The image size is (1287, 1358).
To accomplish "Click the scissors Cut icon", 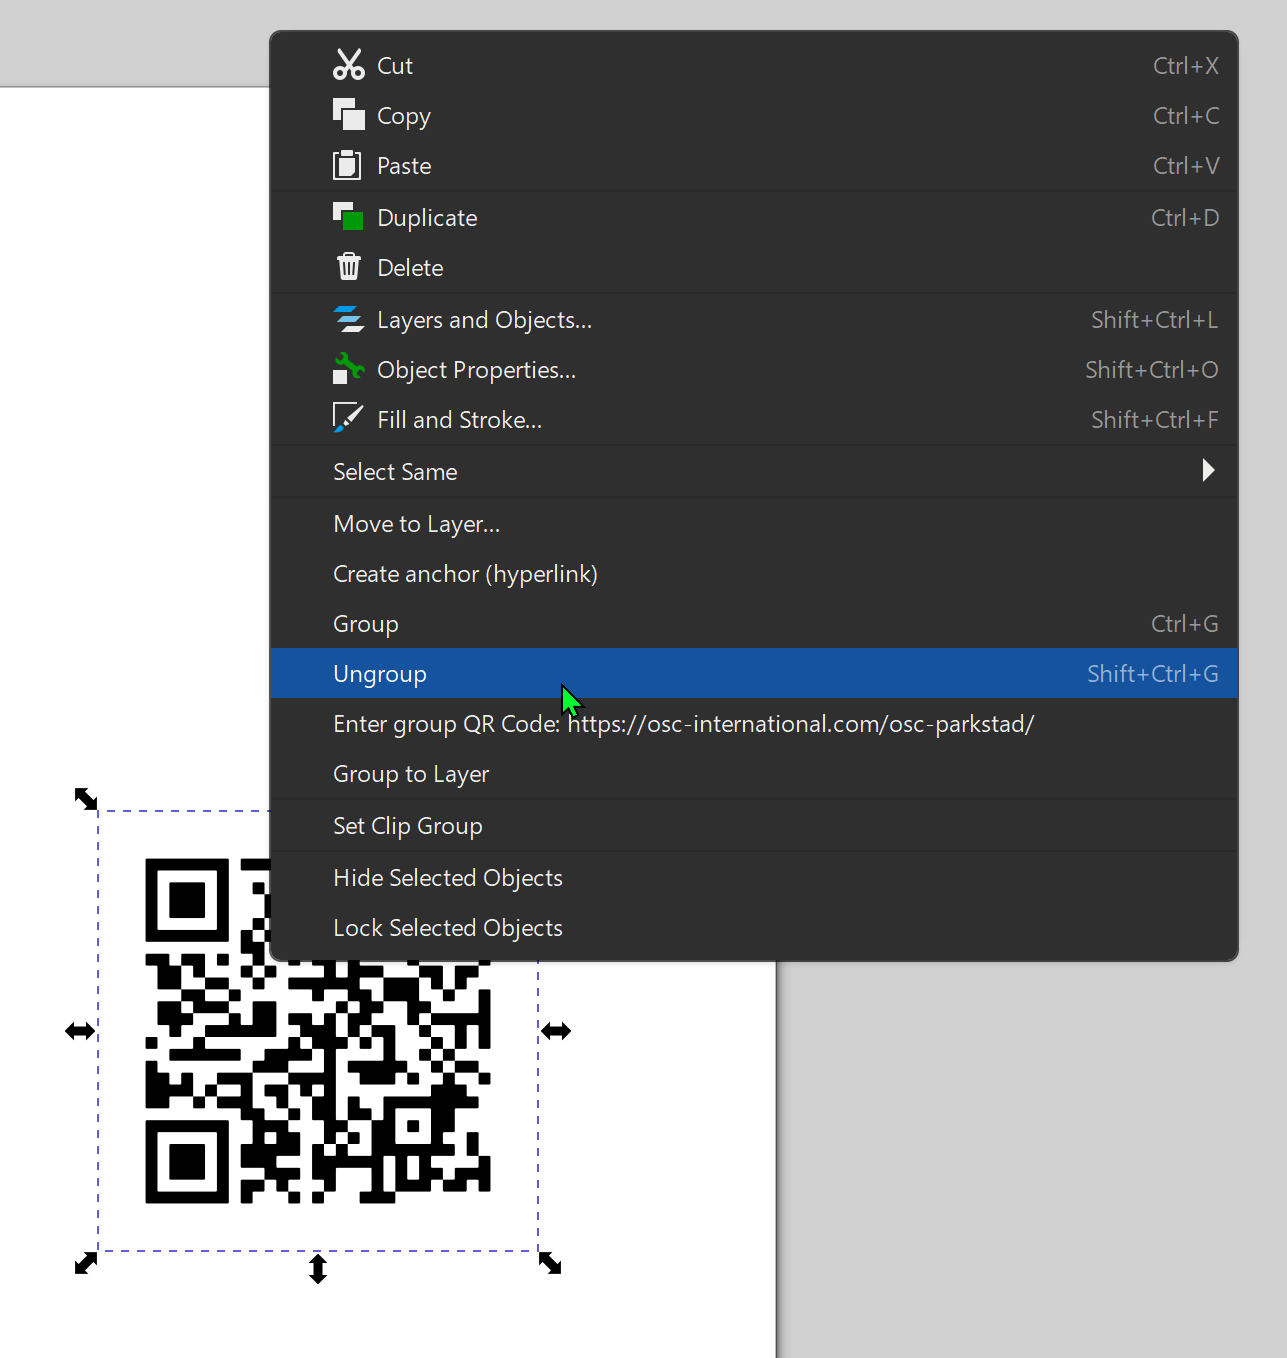I will tap(348, 63).
